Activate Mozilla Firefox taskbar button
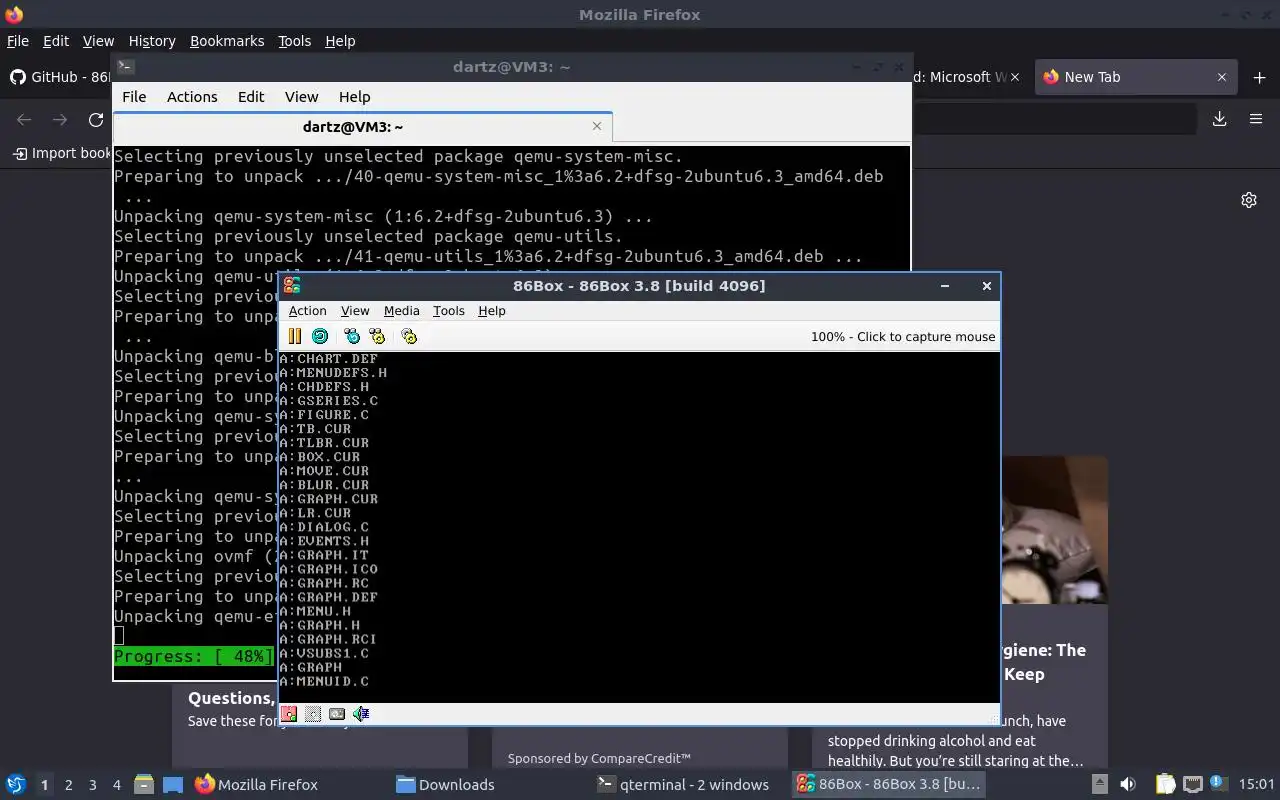Viewport: 1280px width, 800px height. 287,784
